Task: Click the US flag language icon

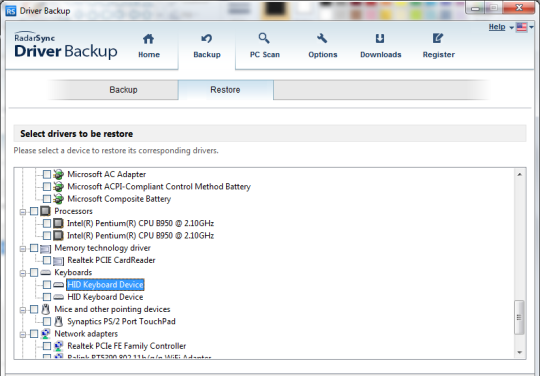Action: pos(521,27)
